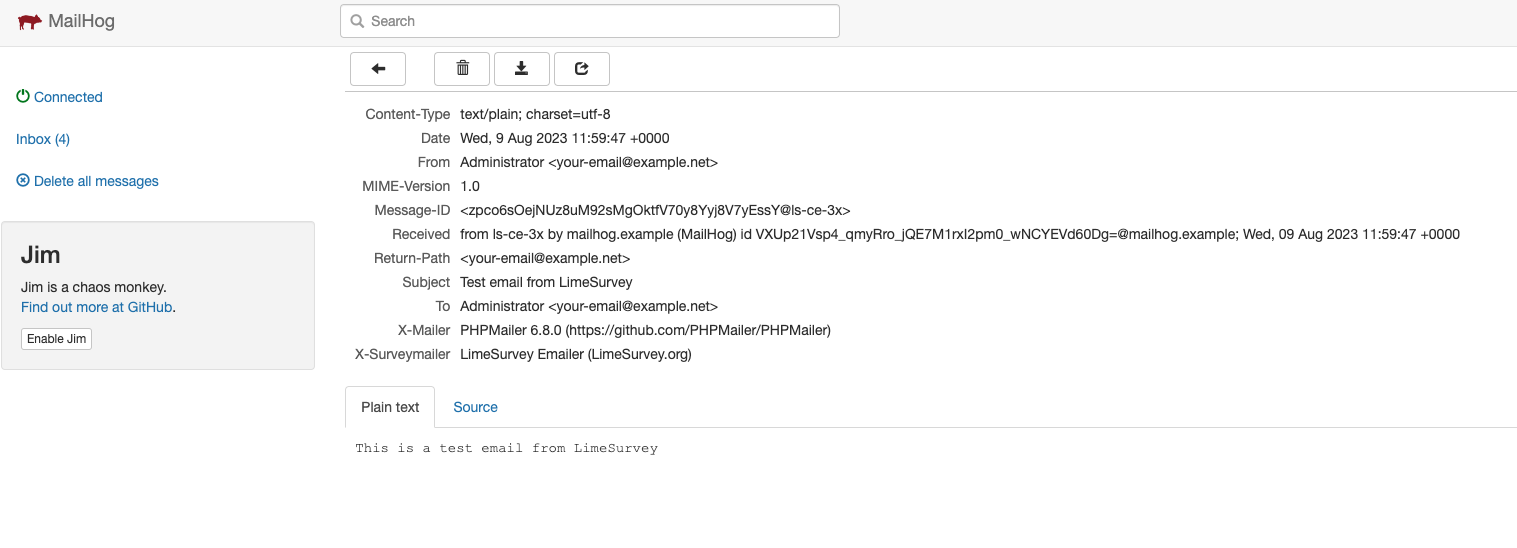The height and width of the screenshot is (548, 1517).
Task: Open the Find out more at GitHub link
Action: tap(97, 307)
